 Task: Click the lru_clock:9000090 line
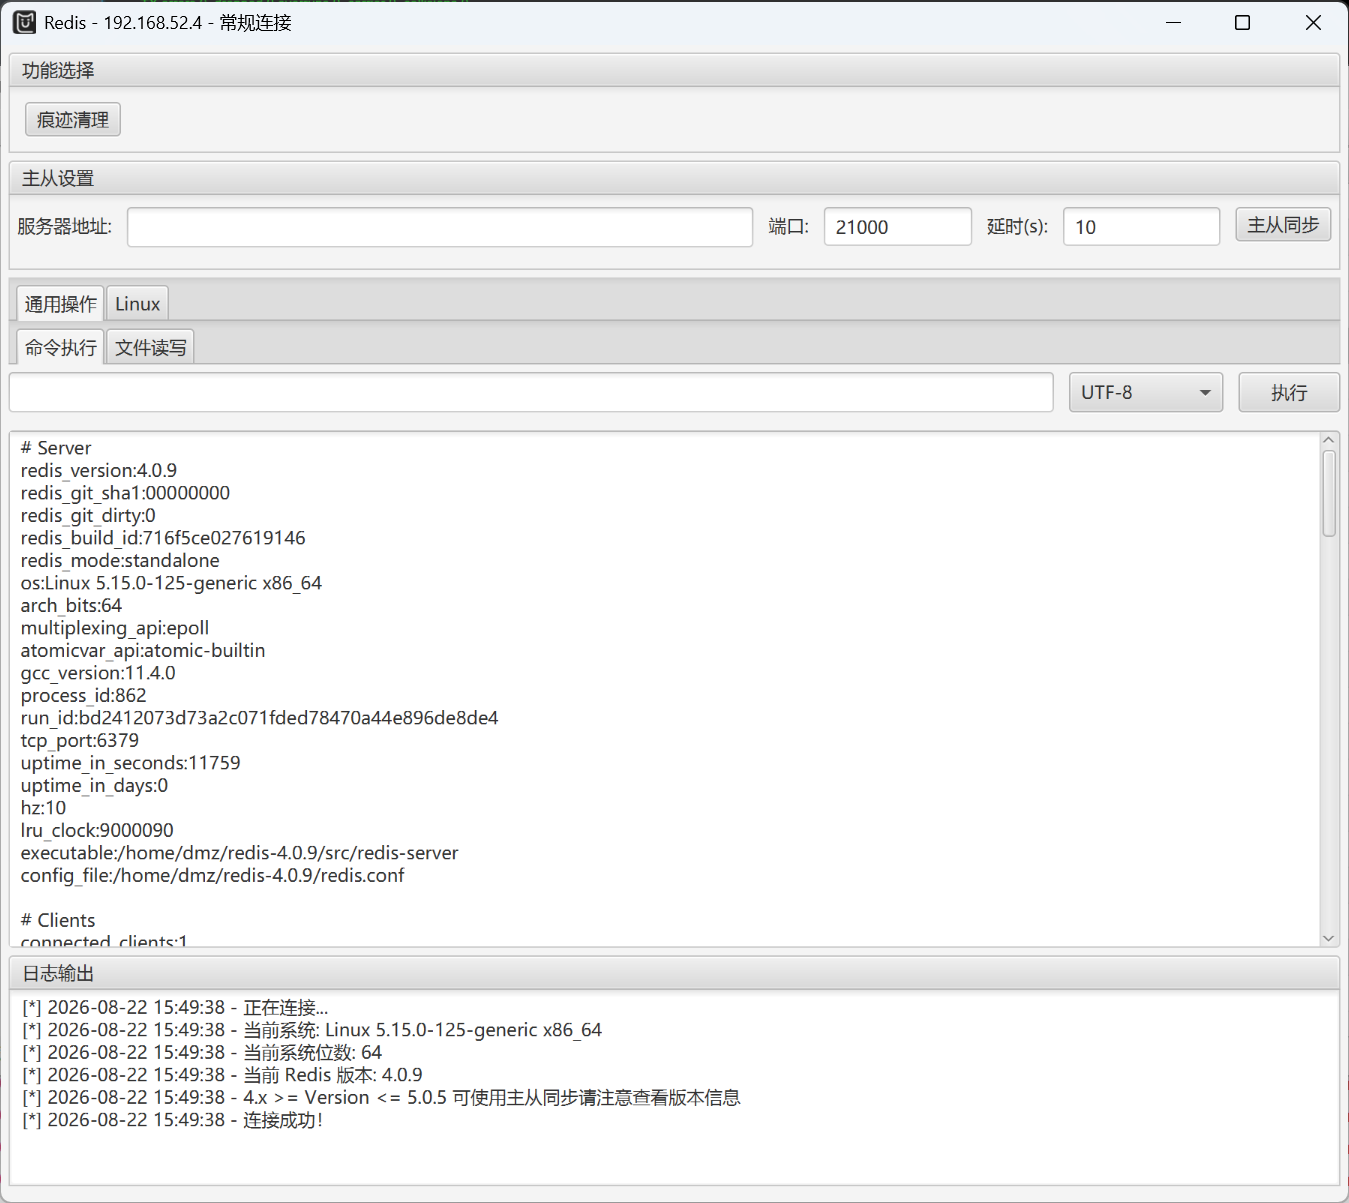[x=97, y=831]
